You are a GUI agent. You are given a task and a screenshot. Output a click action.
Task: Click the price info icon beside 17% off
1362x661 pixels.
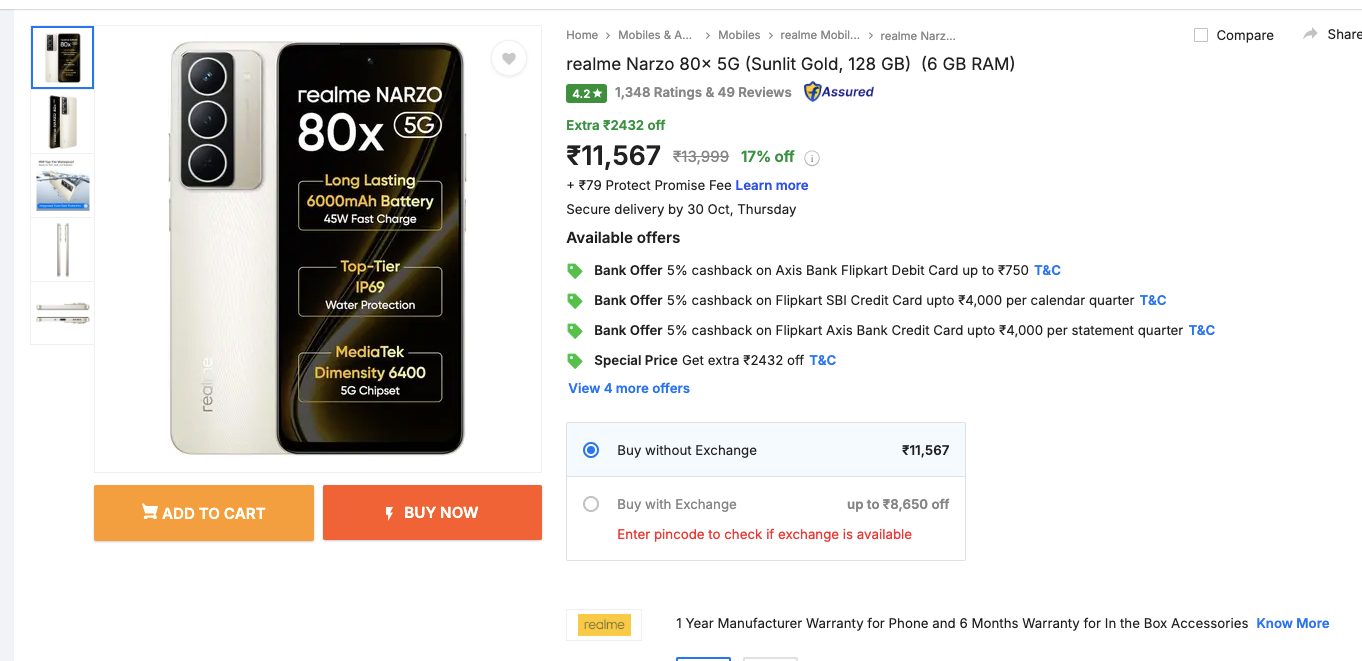point(812,158)
